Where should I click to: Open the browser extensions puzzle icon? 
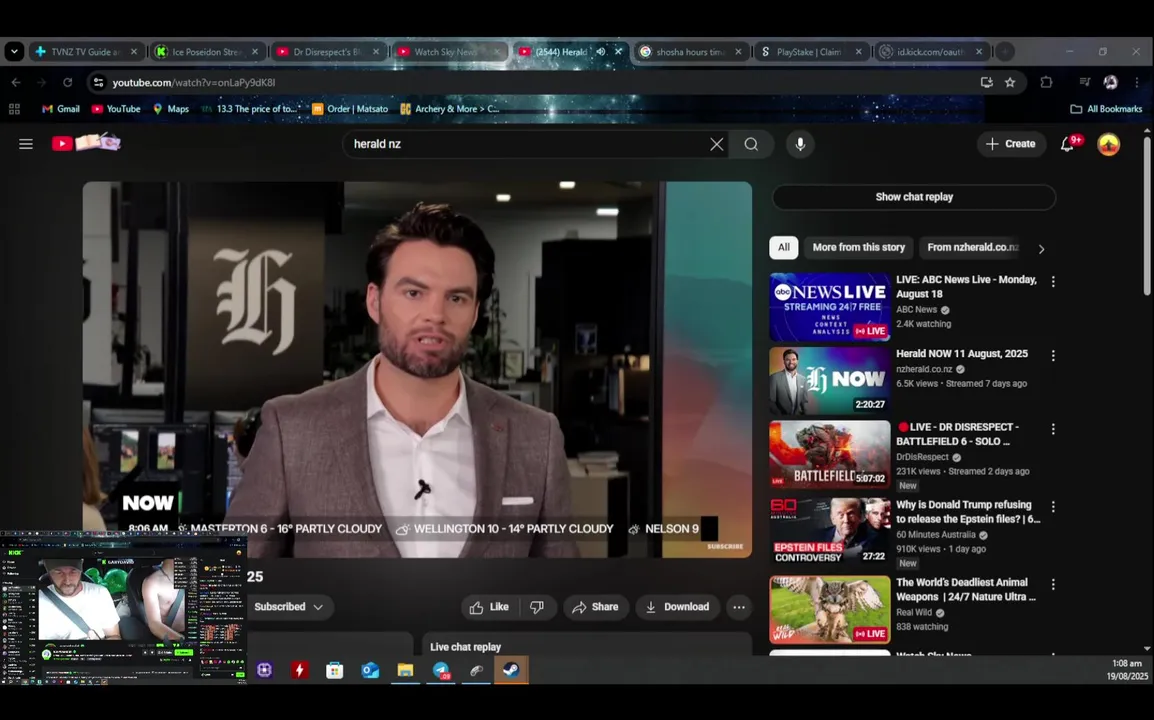click(1046, 82)
